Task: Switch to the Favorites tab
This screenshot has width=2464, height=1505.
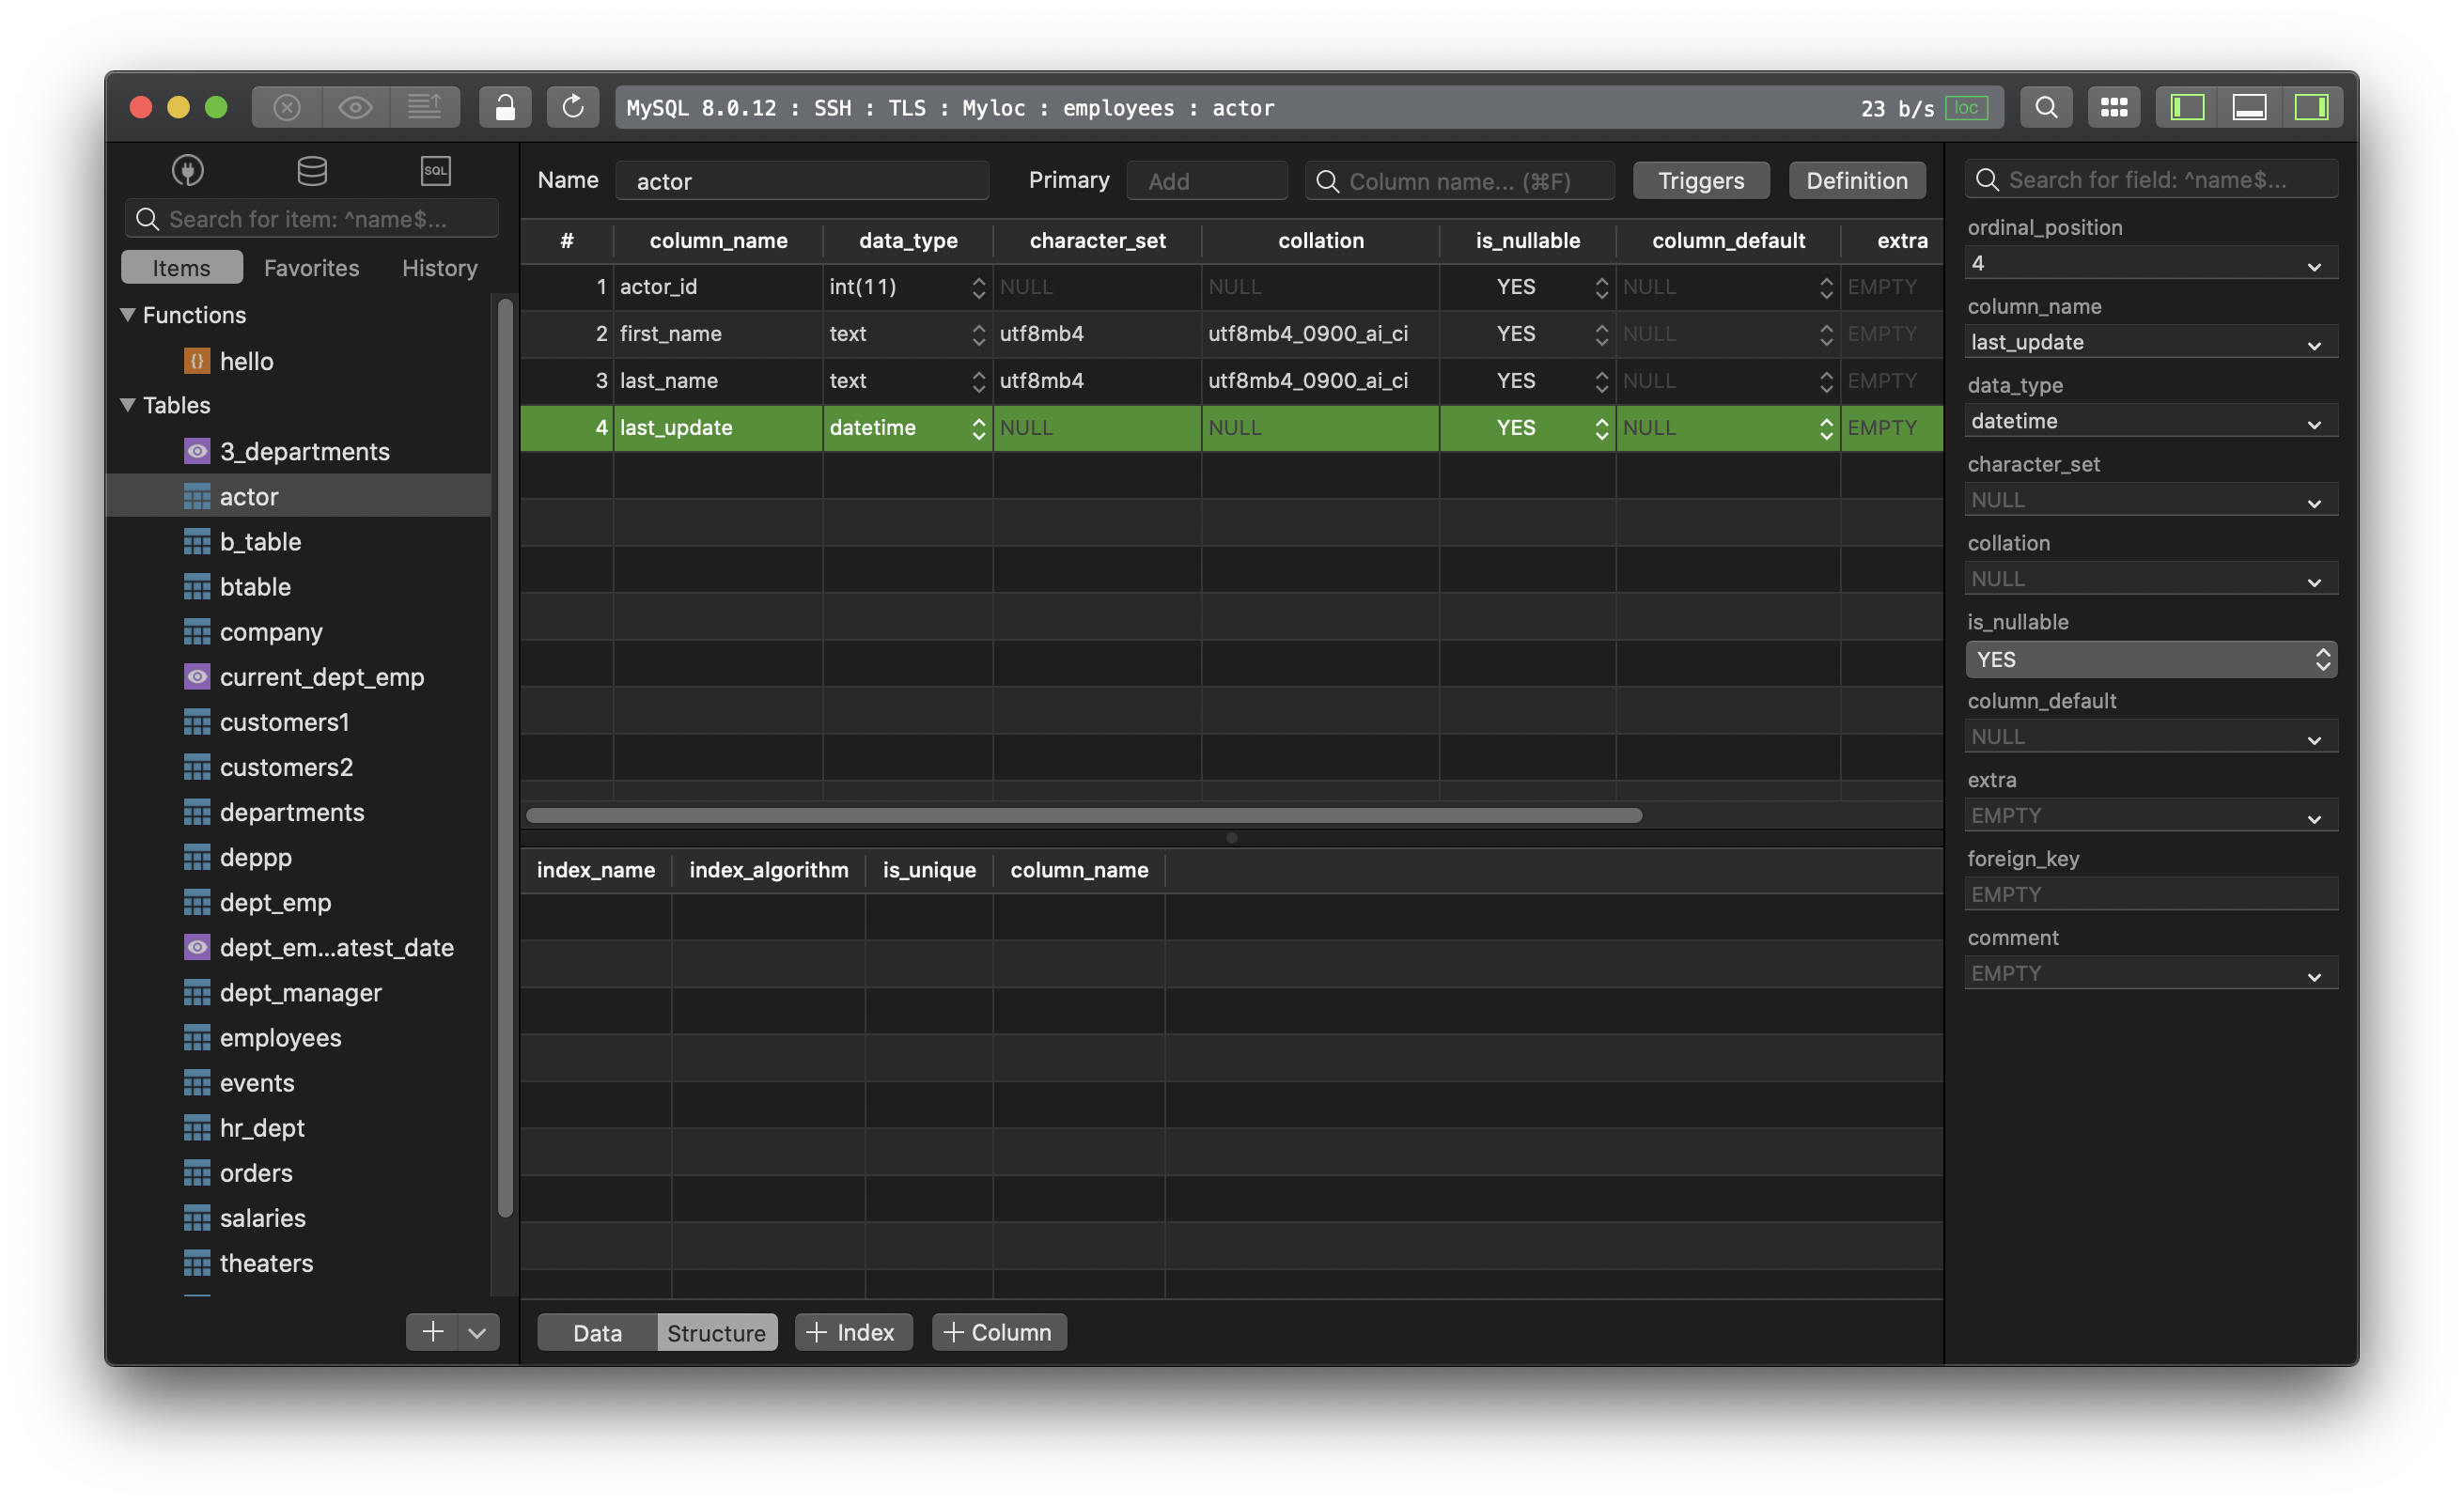Action: pos(311,267)
